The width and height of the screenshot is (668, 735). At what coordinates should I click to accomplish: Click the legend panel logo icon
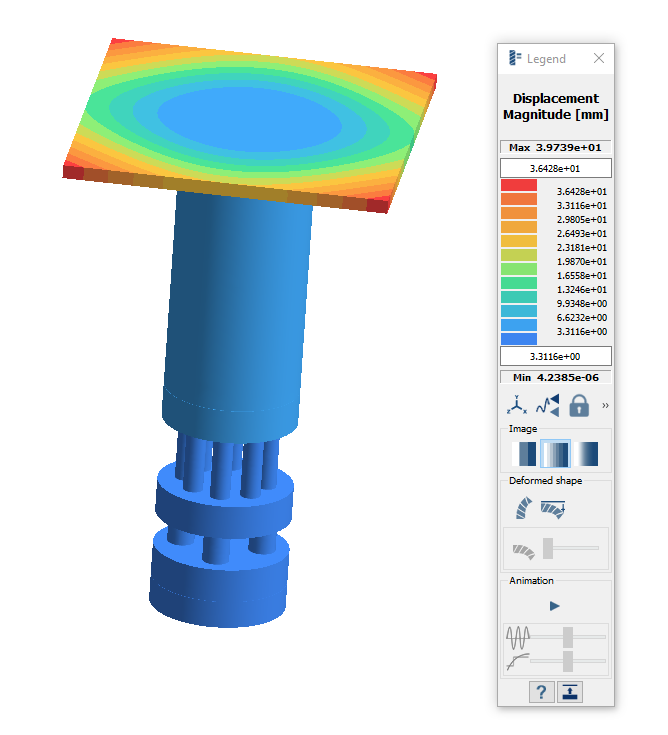pos(515,58)
